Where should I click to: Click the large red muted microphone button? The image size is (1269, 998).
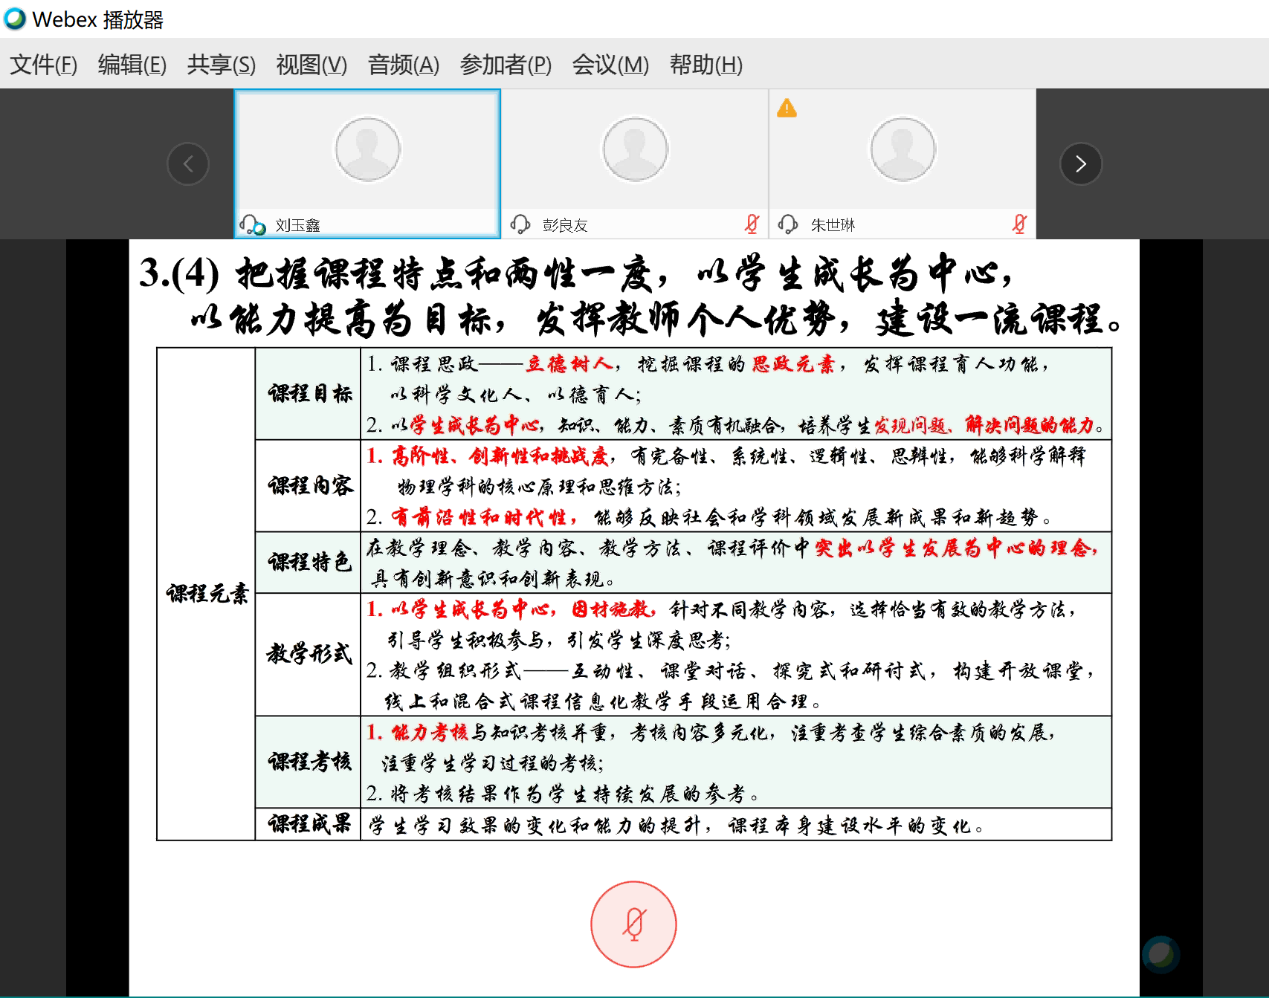pos(633,924)
